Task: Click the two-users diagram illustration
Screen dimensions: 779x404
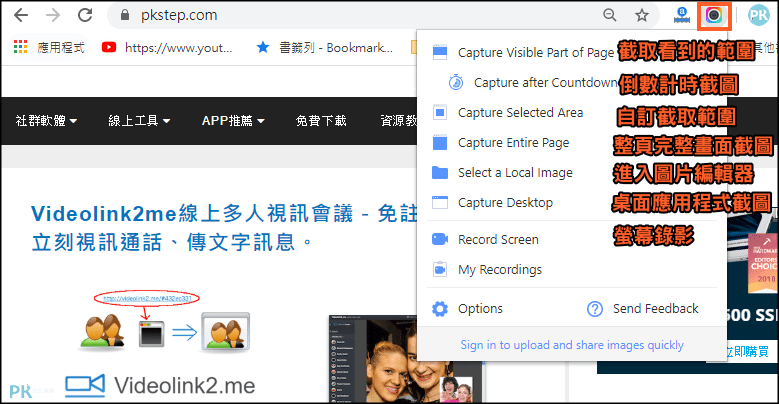Action: pos(165,322)
